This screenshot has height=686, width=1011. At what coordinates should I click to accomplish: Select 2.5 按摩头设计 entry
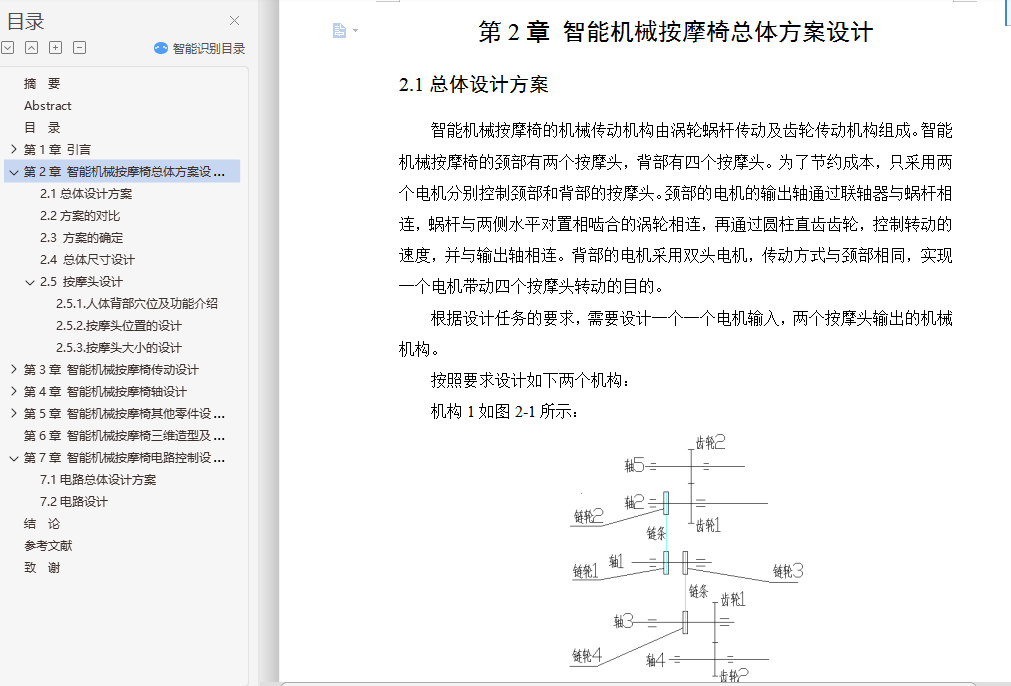81,282
